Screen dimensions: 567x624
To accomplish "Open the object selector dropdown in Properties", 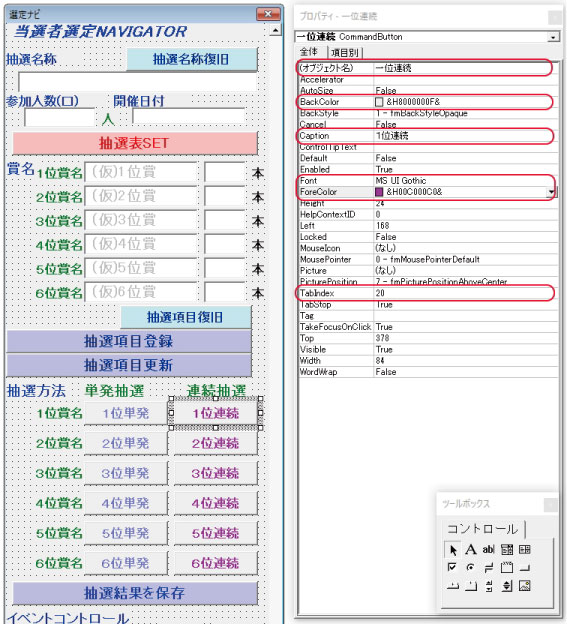I will [x=553, y=37].
